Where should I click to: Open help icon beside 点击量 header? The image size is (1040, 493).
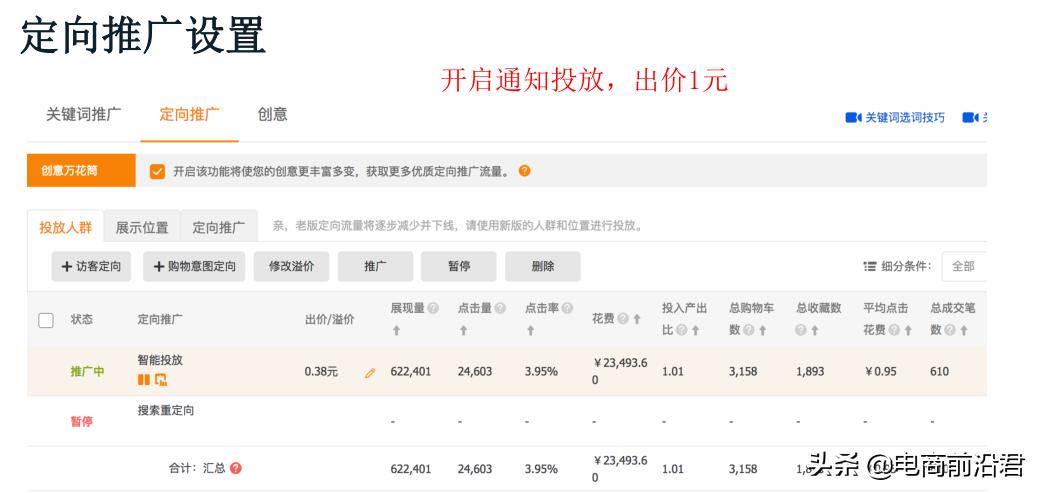[x=500, y=308]
